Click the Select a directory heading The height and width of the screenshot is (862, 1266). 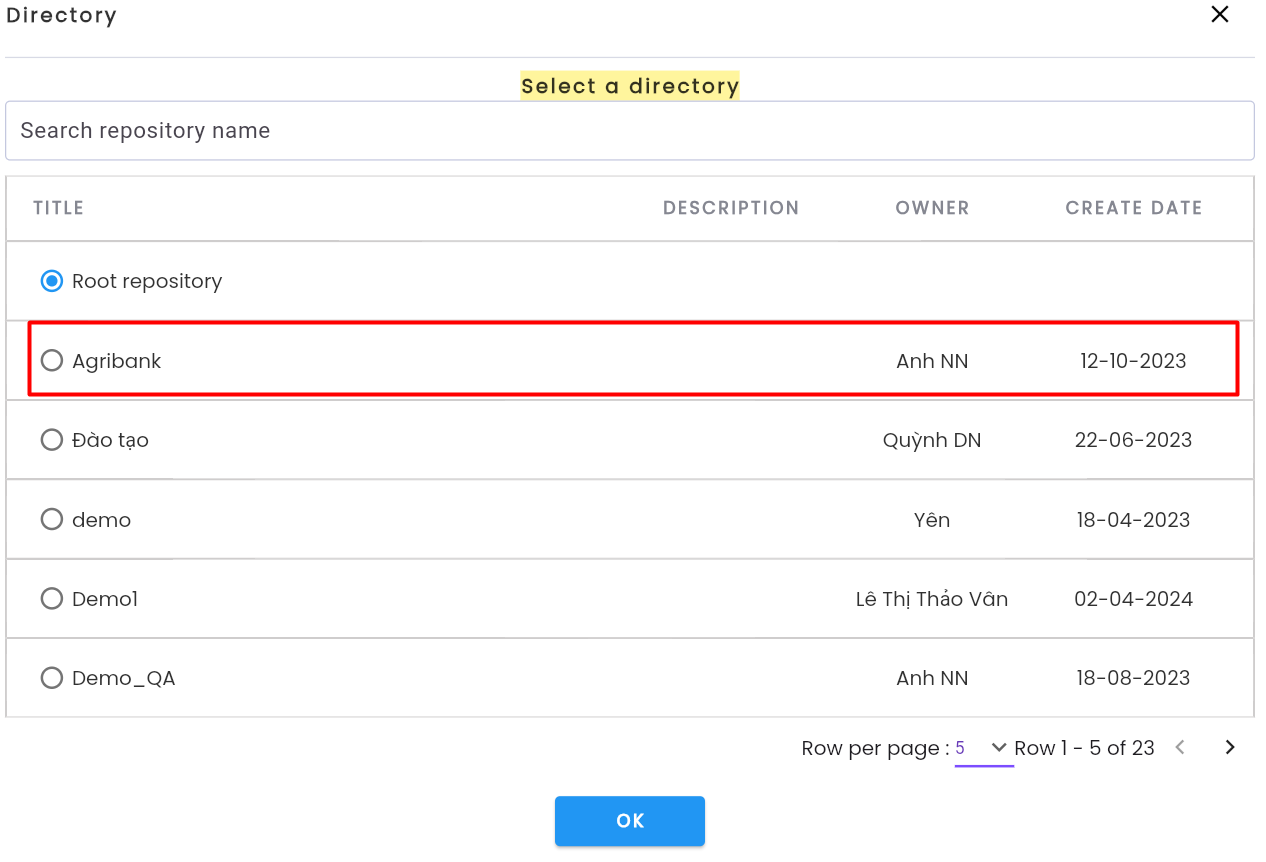point(630,86)
